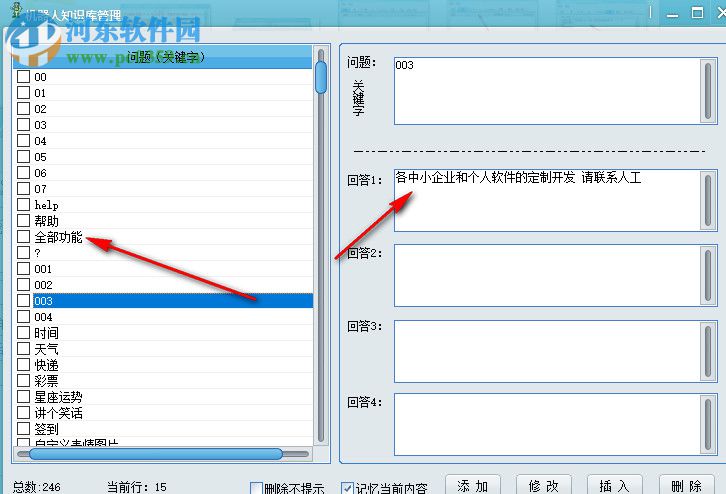Uncheck the 记忆当前内容 option
Viewport: 726px width, 494px height.
[x=347, y=488]
